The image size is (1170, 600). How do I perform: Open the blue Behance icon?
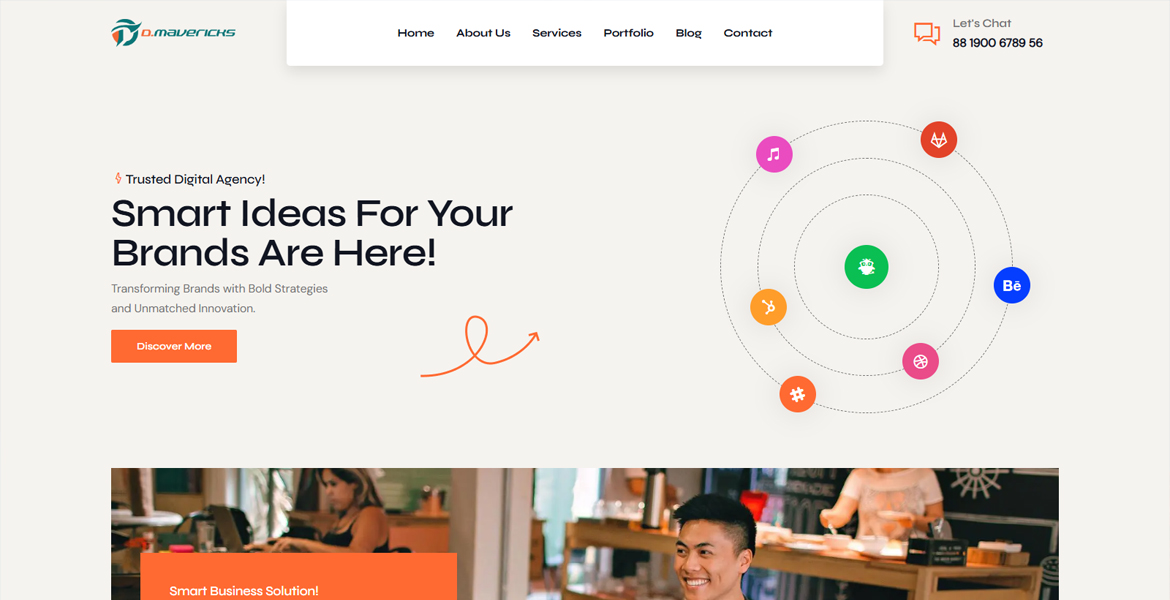[1012, 285]
